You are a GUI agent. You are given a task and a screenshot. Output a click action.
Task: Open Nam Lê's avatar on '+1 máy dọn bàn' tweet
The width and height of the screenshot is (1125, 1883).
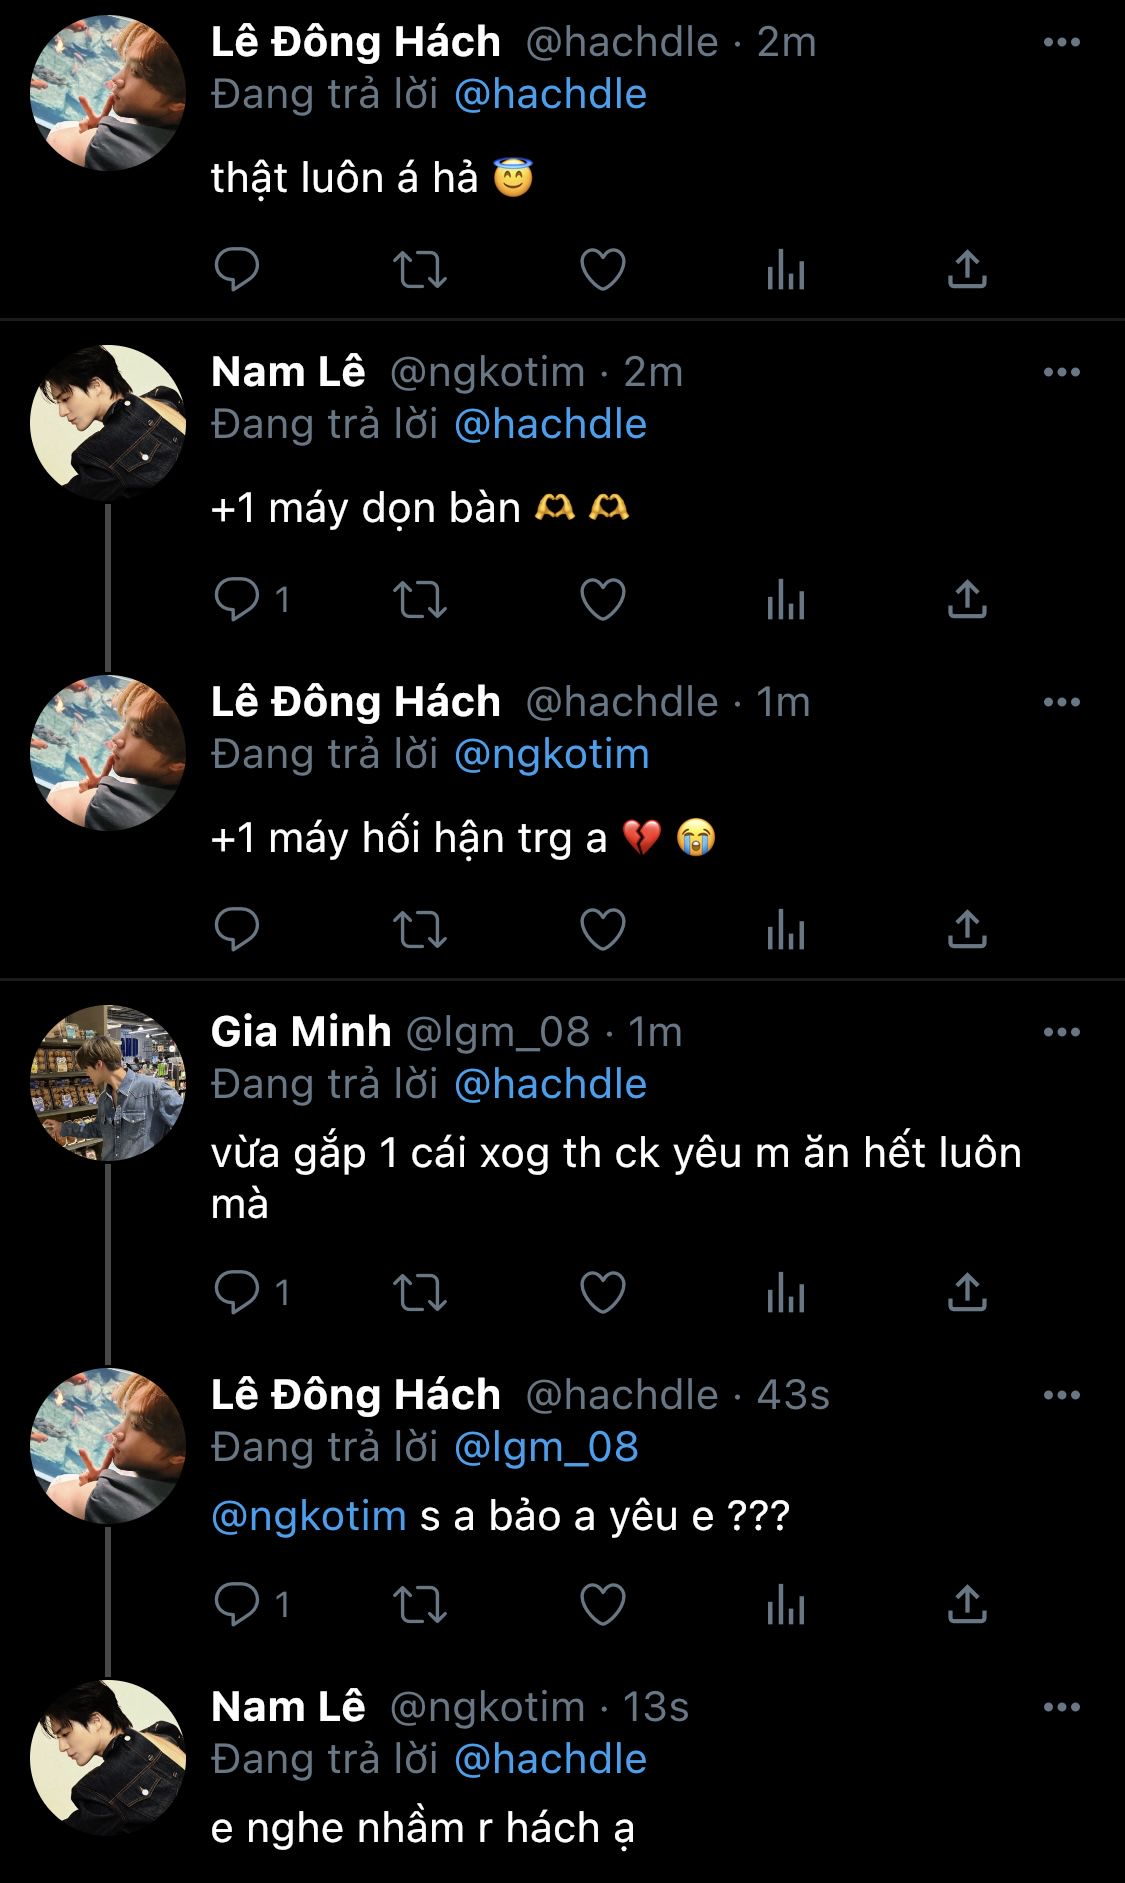click(108, 423)
